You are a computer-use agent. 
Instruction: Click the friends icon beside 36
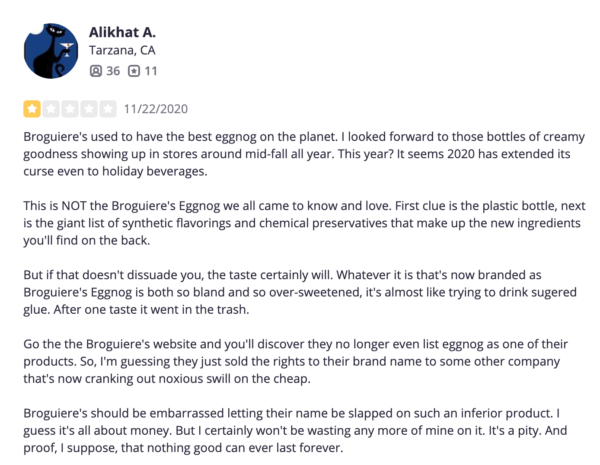(96, 71)
